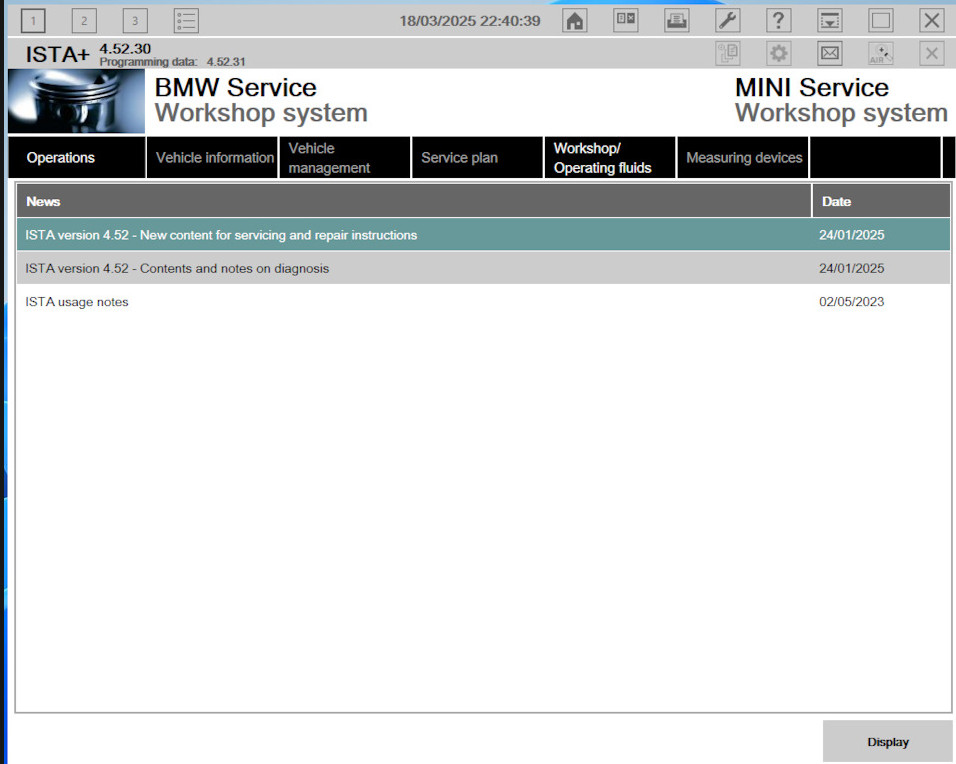
Task: Click the minimize-to-tray arrow icon
Action: coord(830,21)
